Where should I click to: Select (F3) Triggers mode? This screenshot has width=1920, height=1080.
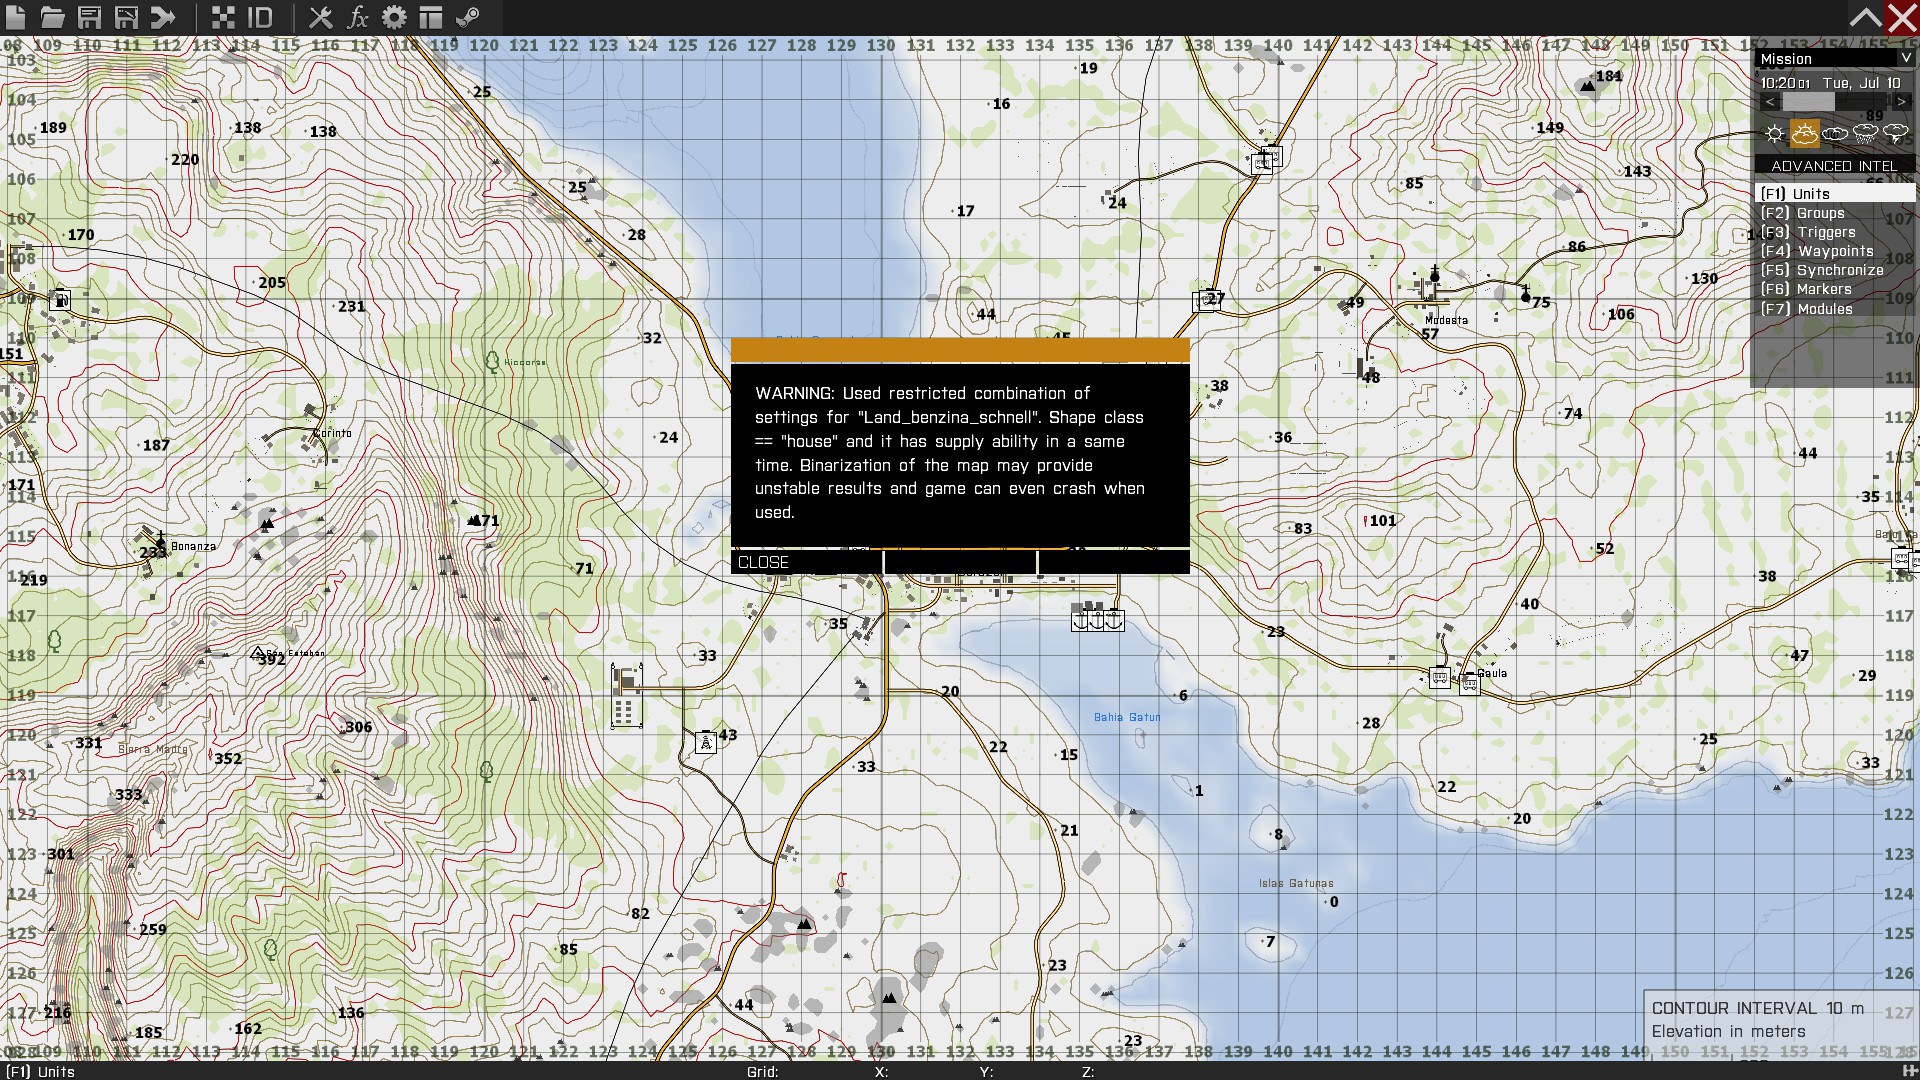pyautogui.click(x=1807, y=232)
